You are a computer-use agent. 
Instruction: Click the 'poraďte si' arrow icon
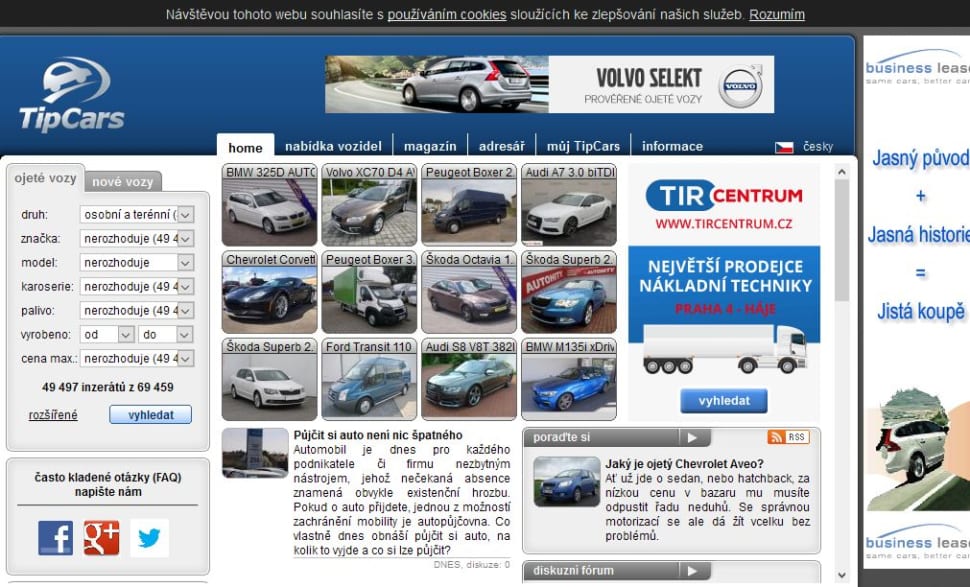(693, 437)
